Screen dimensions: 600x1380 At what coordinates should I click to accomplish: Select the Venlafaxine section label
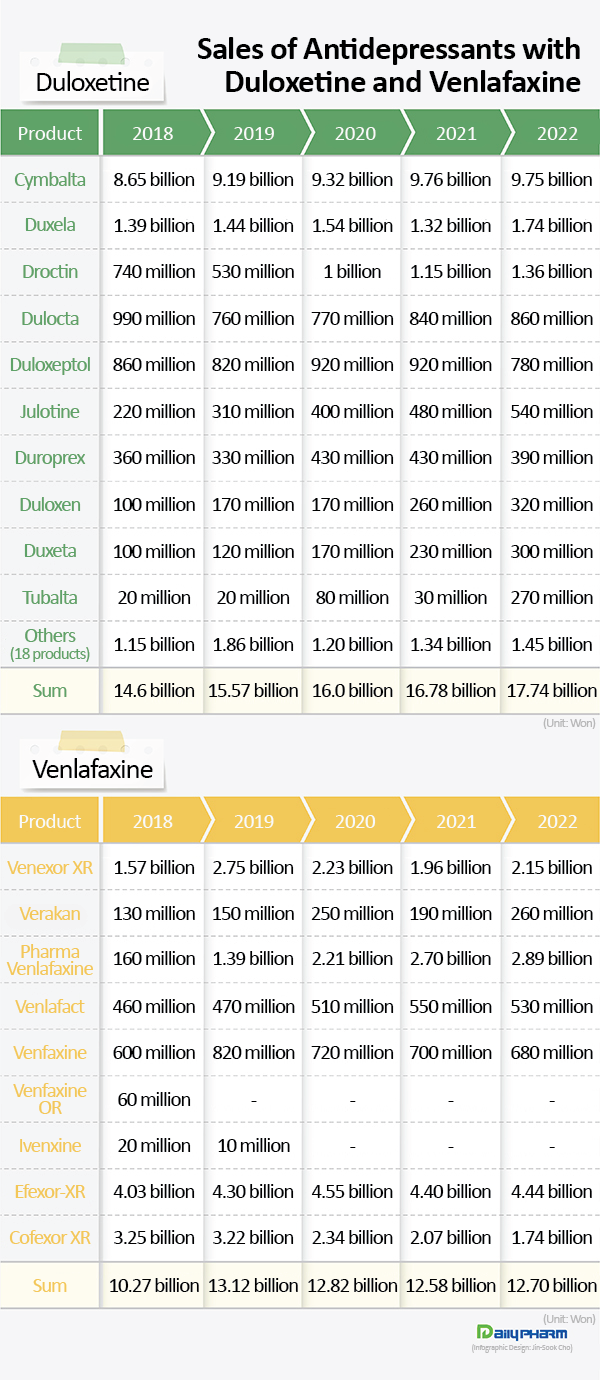point(92,769)
